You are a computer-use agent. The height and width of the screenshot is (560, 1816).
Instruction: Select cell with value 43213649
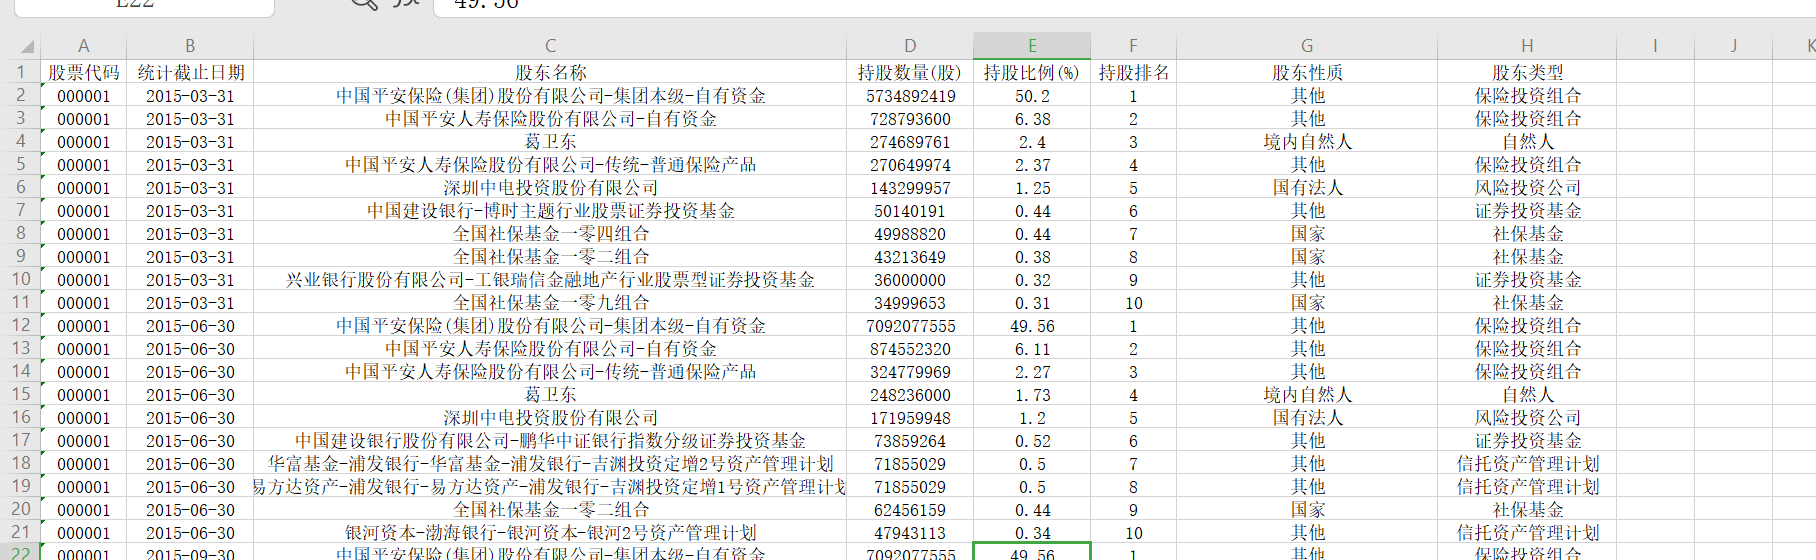pyautogui.click(x=910, y=257)
